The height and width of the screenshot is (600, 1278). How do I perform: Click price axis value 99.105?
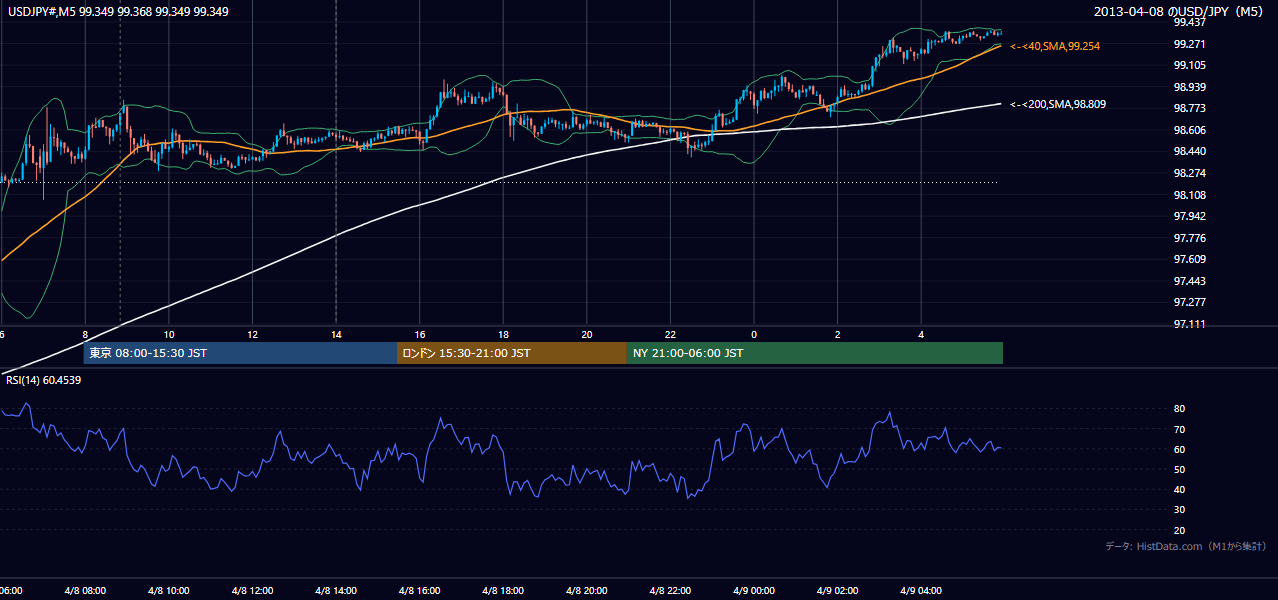pos(1189,65)
